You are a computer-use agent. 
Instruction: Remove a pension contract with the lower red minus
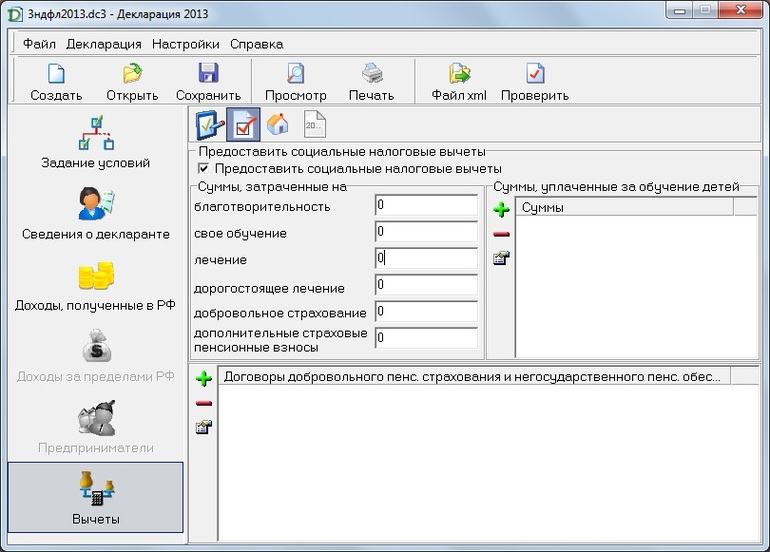coord(204,403)
